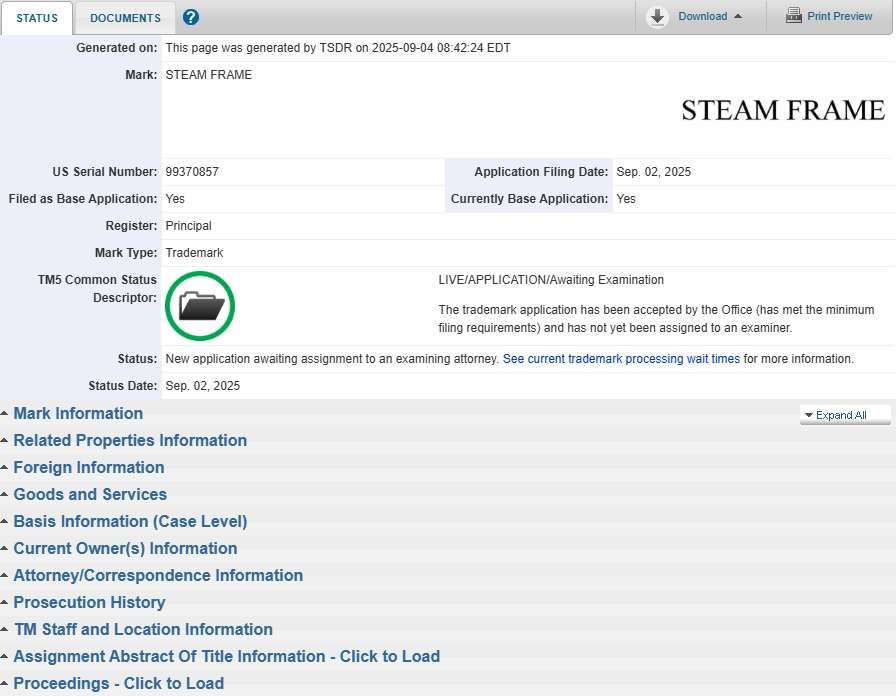Expand the Prosecution History section

[x=89, y=603]
